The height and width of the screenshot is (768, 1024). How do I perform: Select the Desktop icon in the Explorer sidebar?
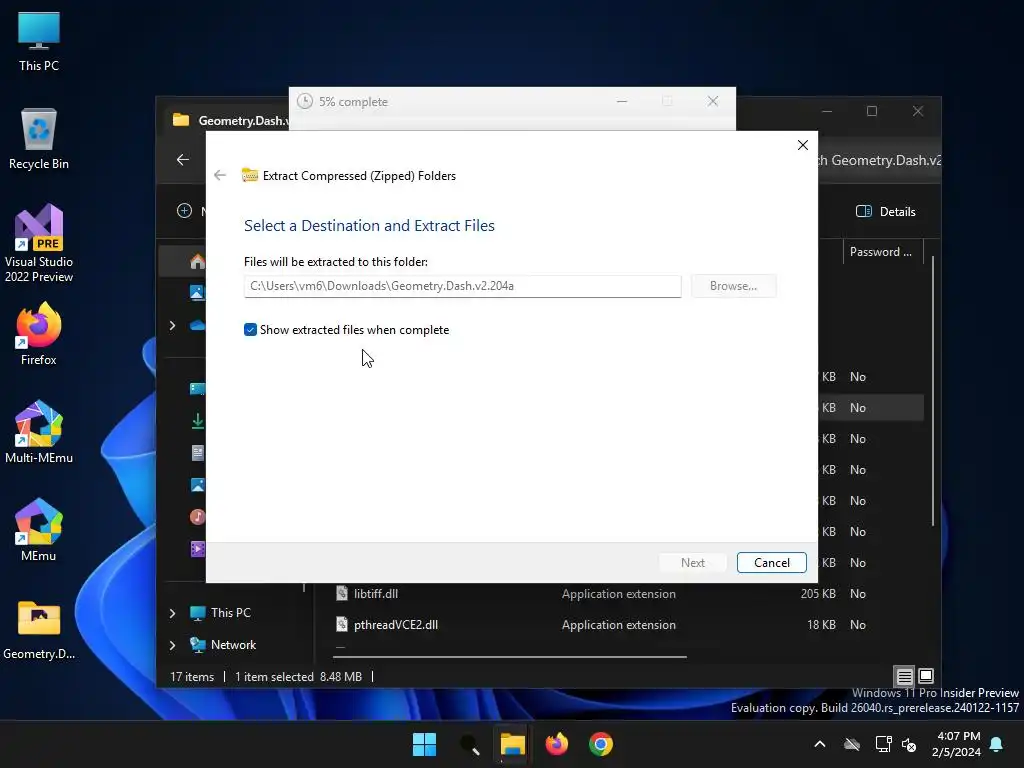pos(197,389)
